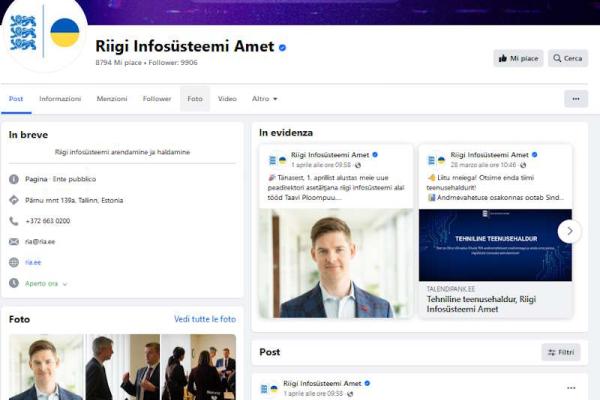The height and width of the screenshot is (400, 600).
Task: Open the three-dot options of the bottom post
Action: click(571, 388)
